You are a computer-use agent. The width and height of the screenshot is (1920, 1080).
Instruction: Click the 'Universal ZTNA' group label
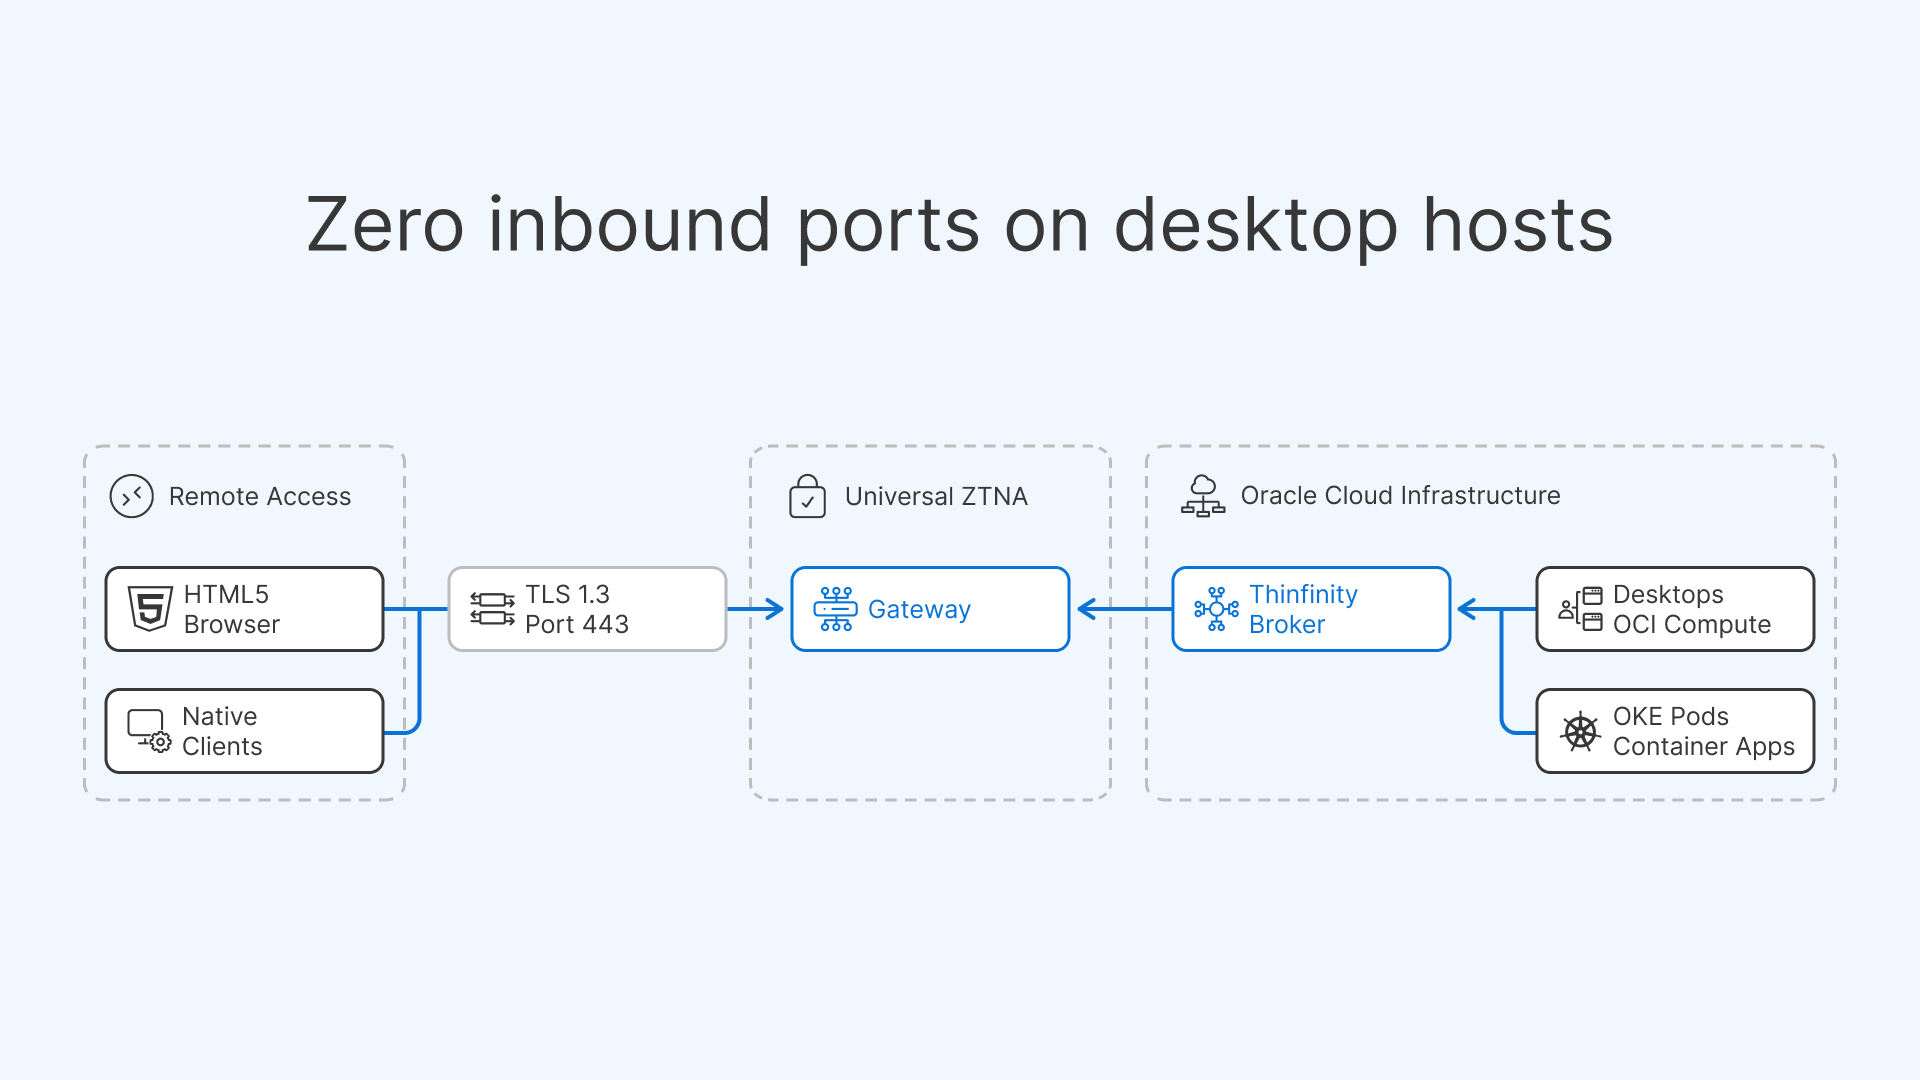[x=936, y=496]
